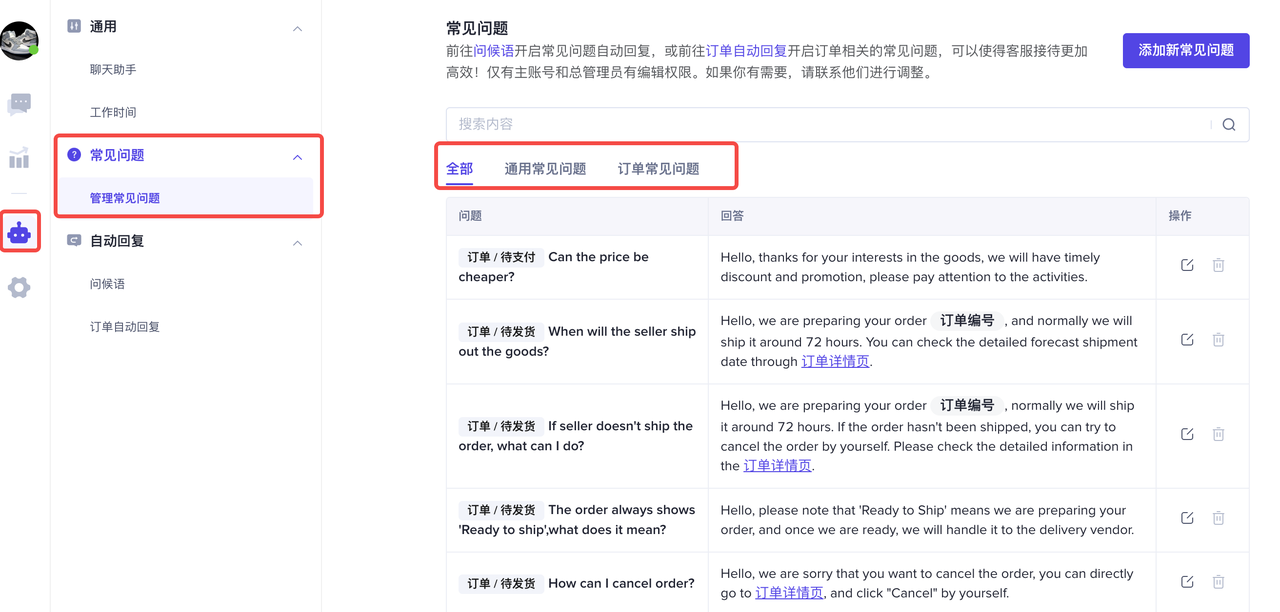Switch to the 通用常见问题 tab
Screen dimensions: 1280x612
pos(545,169)
